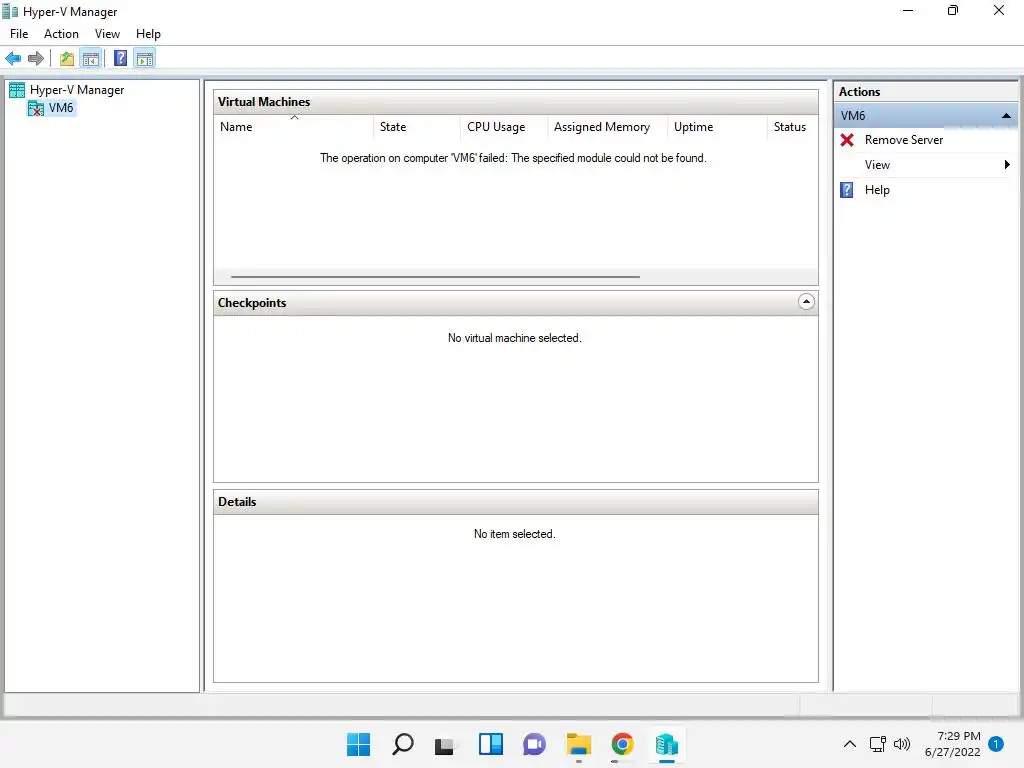
Task: Click the blue Help toolbar icon
Action: 120,59
